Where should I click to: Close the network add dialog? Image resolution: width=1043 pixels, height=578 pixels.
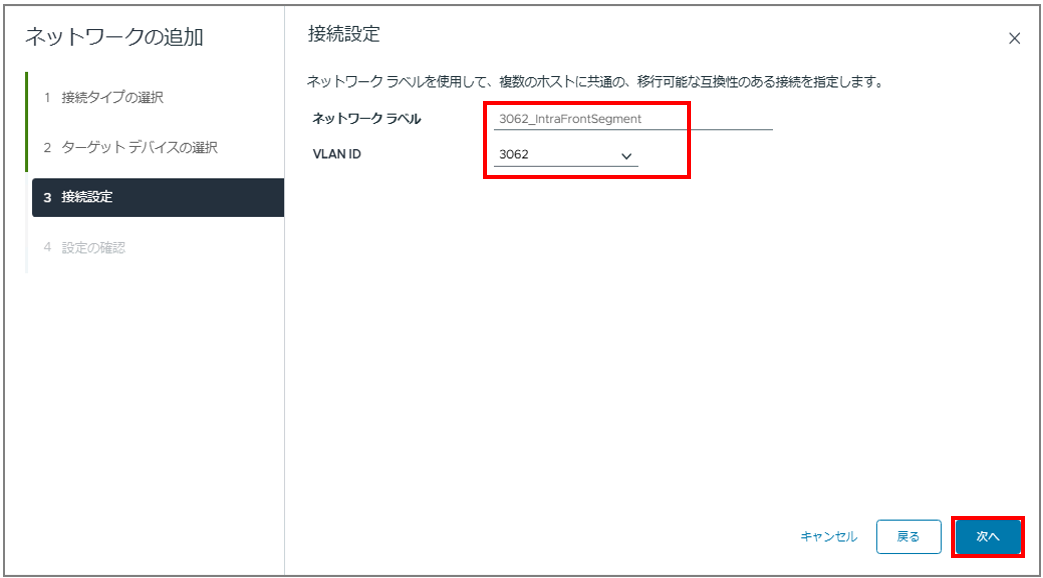[x=1014, y=39]
